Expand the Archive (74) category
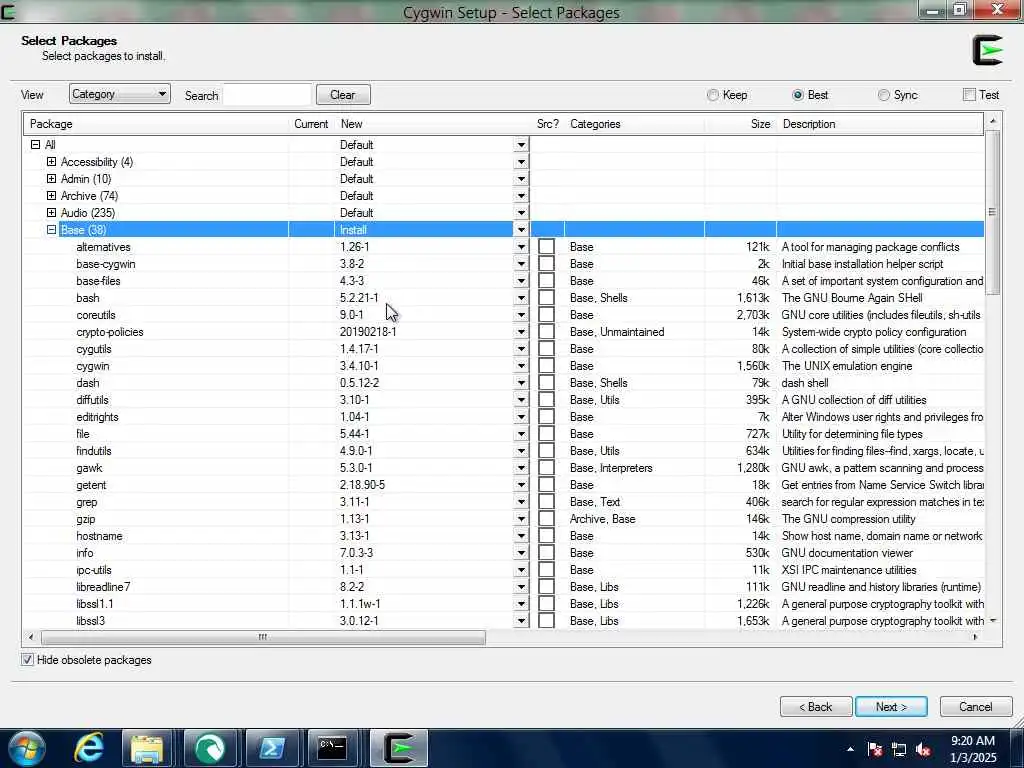Viewport: 1024px width, 768px height. click(52, 195)
